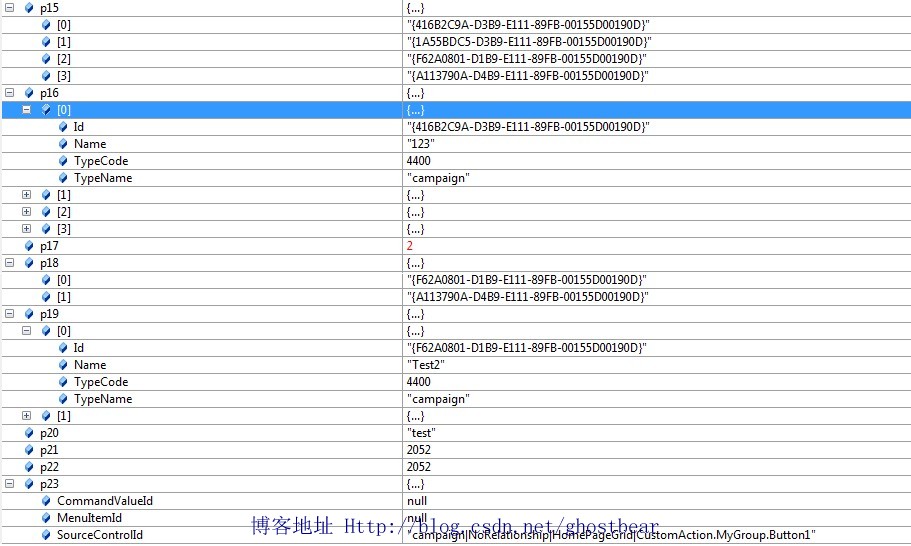Screen dimensions: 911x546
Task: Select the p21 row name
Action: point(49,450)
